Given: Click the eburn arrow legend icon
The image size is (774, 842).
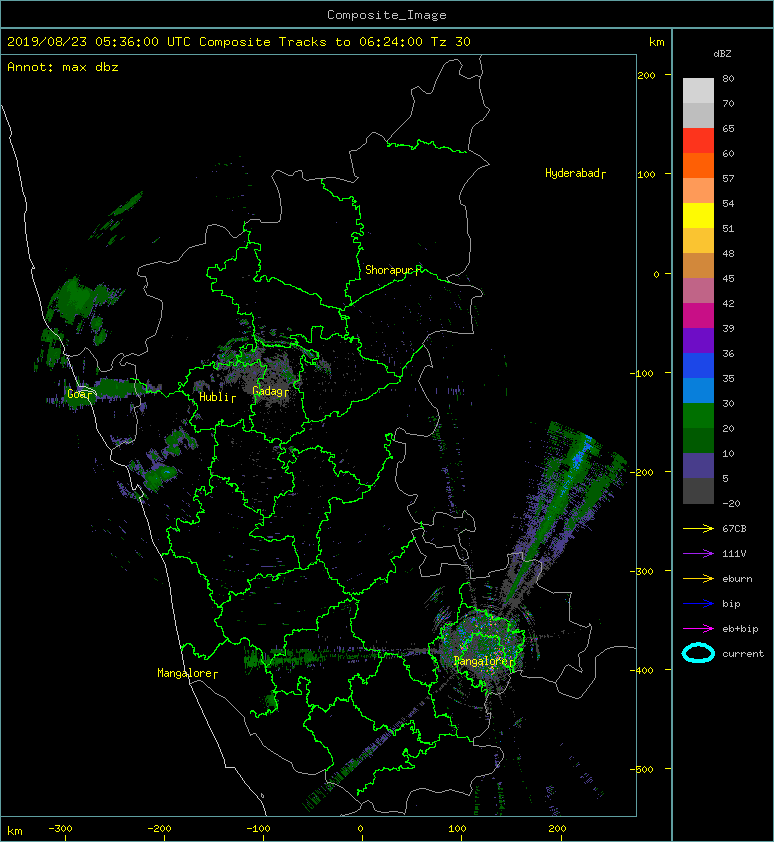Looking at the screenshot, I should click(698, 578).
